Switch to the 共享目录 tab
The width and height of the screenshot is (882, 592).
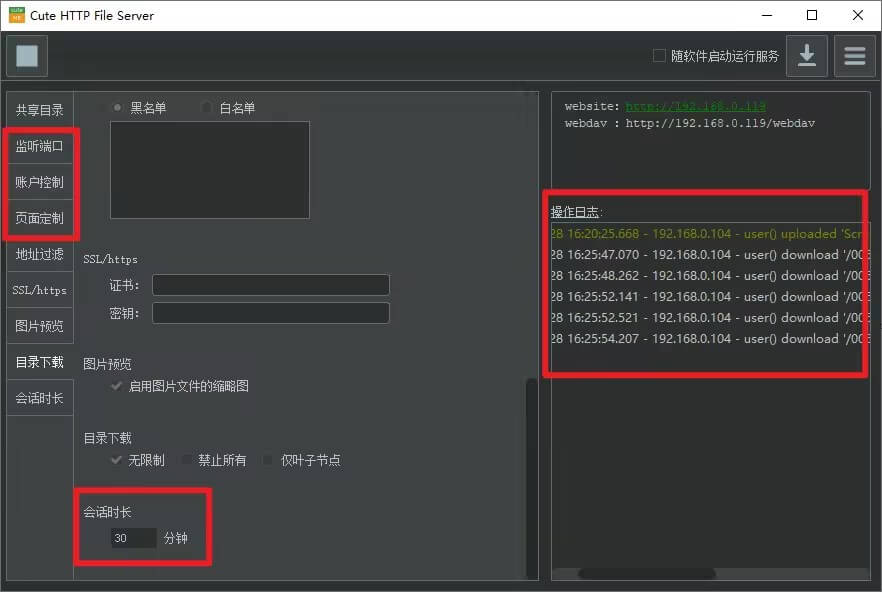[39, 109]
